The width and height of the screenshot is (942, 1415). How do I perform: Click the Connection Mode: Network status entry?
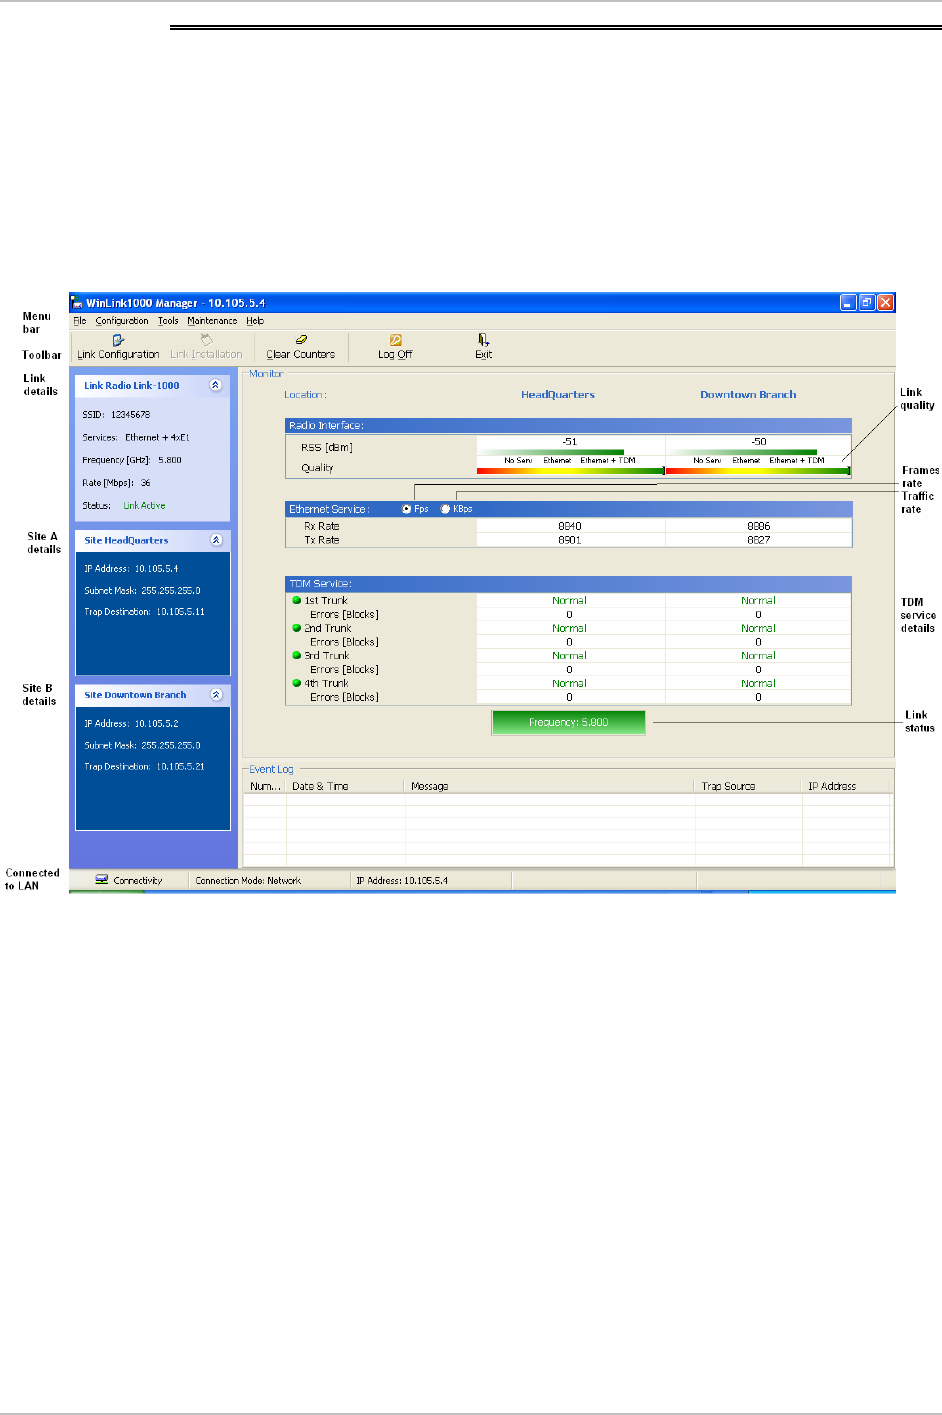(248, 881)
